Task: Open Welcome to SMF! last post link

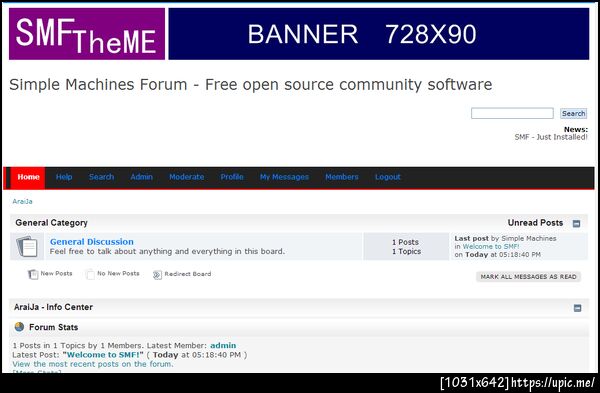Action: pos(491,246)
